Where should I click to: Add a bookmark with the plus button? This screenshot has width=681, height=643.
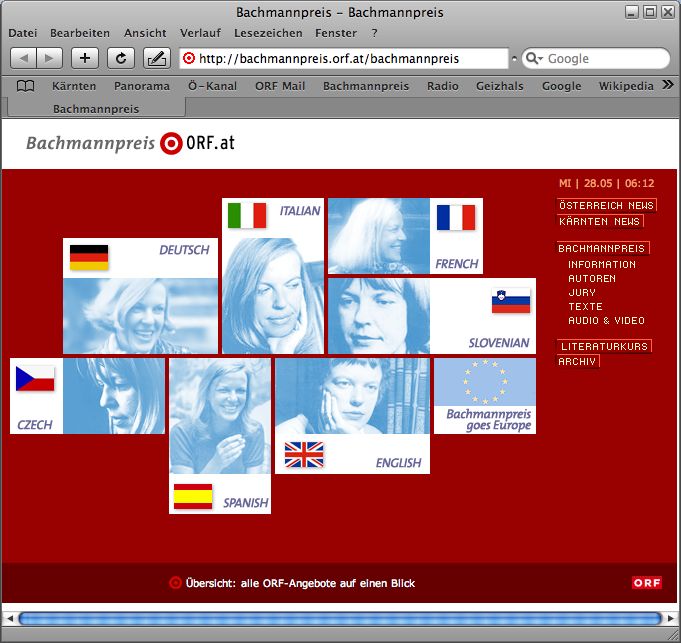[x=85, y=58]
